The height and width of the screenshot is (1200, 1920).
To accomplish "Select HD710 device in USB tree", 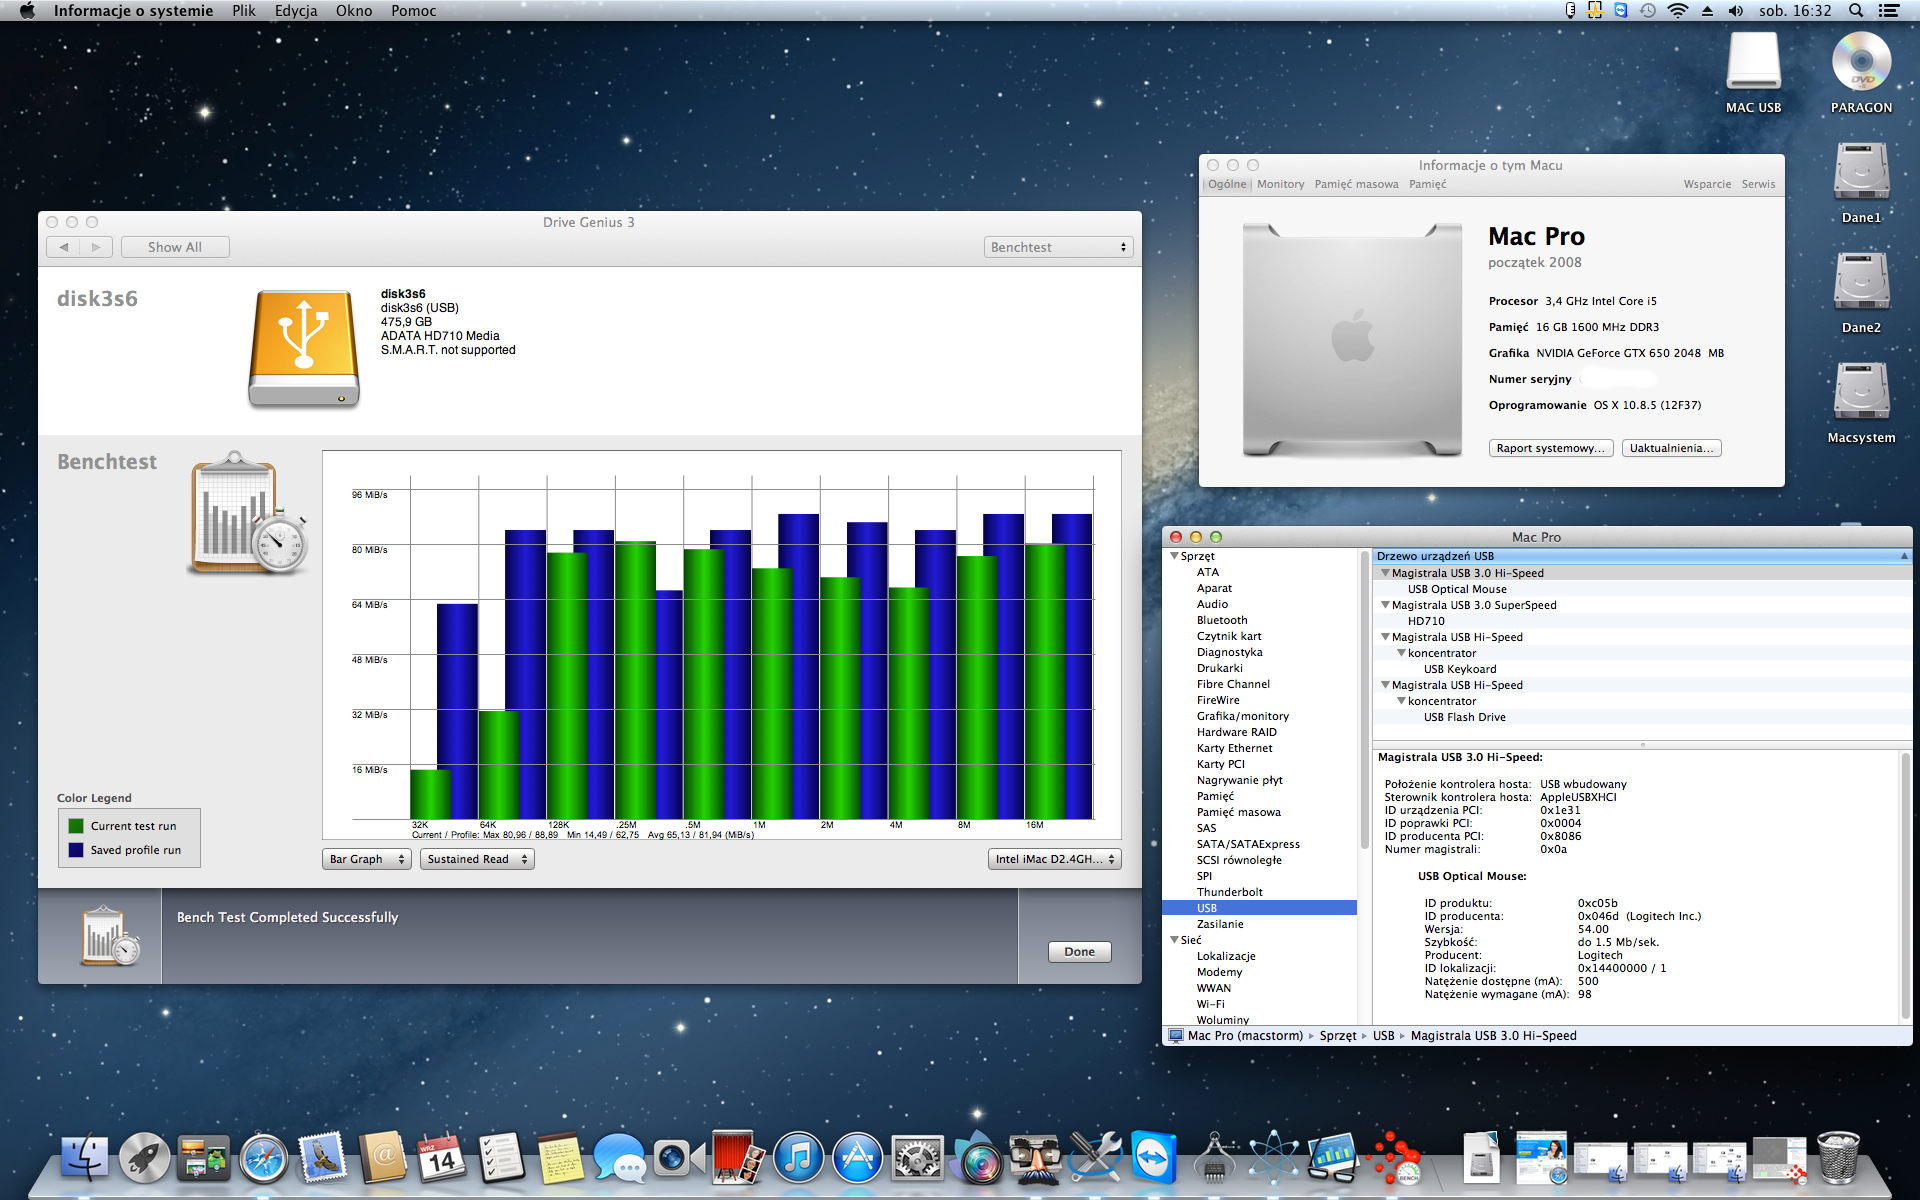I will click(x=1426, y=621).
